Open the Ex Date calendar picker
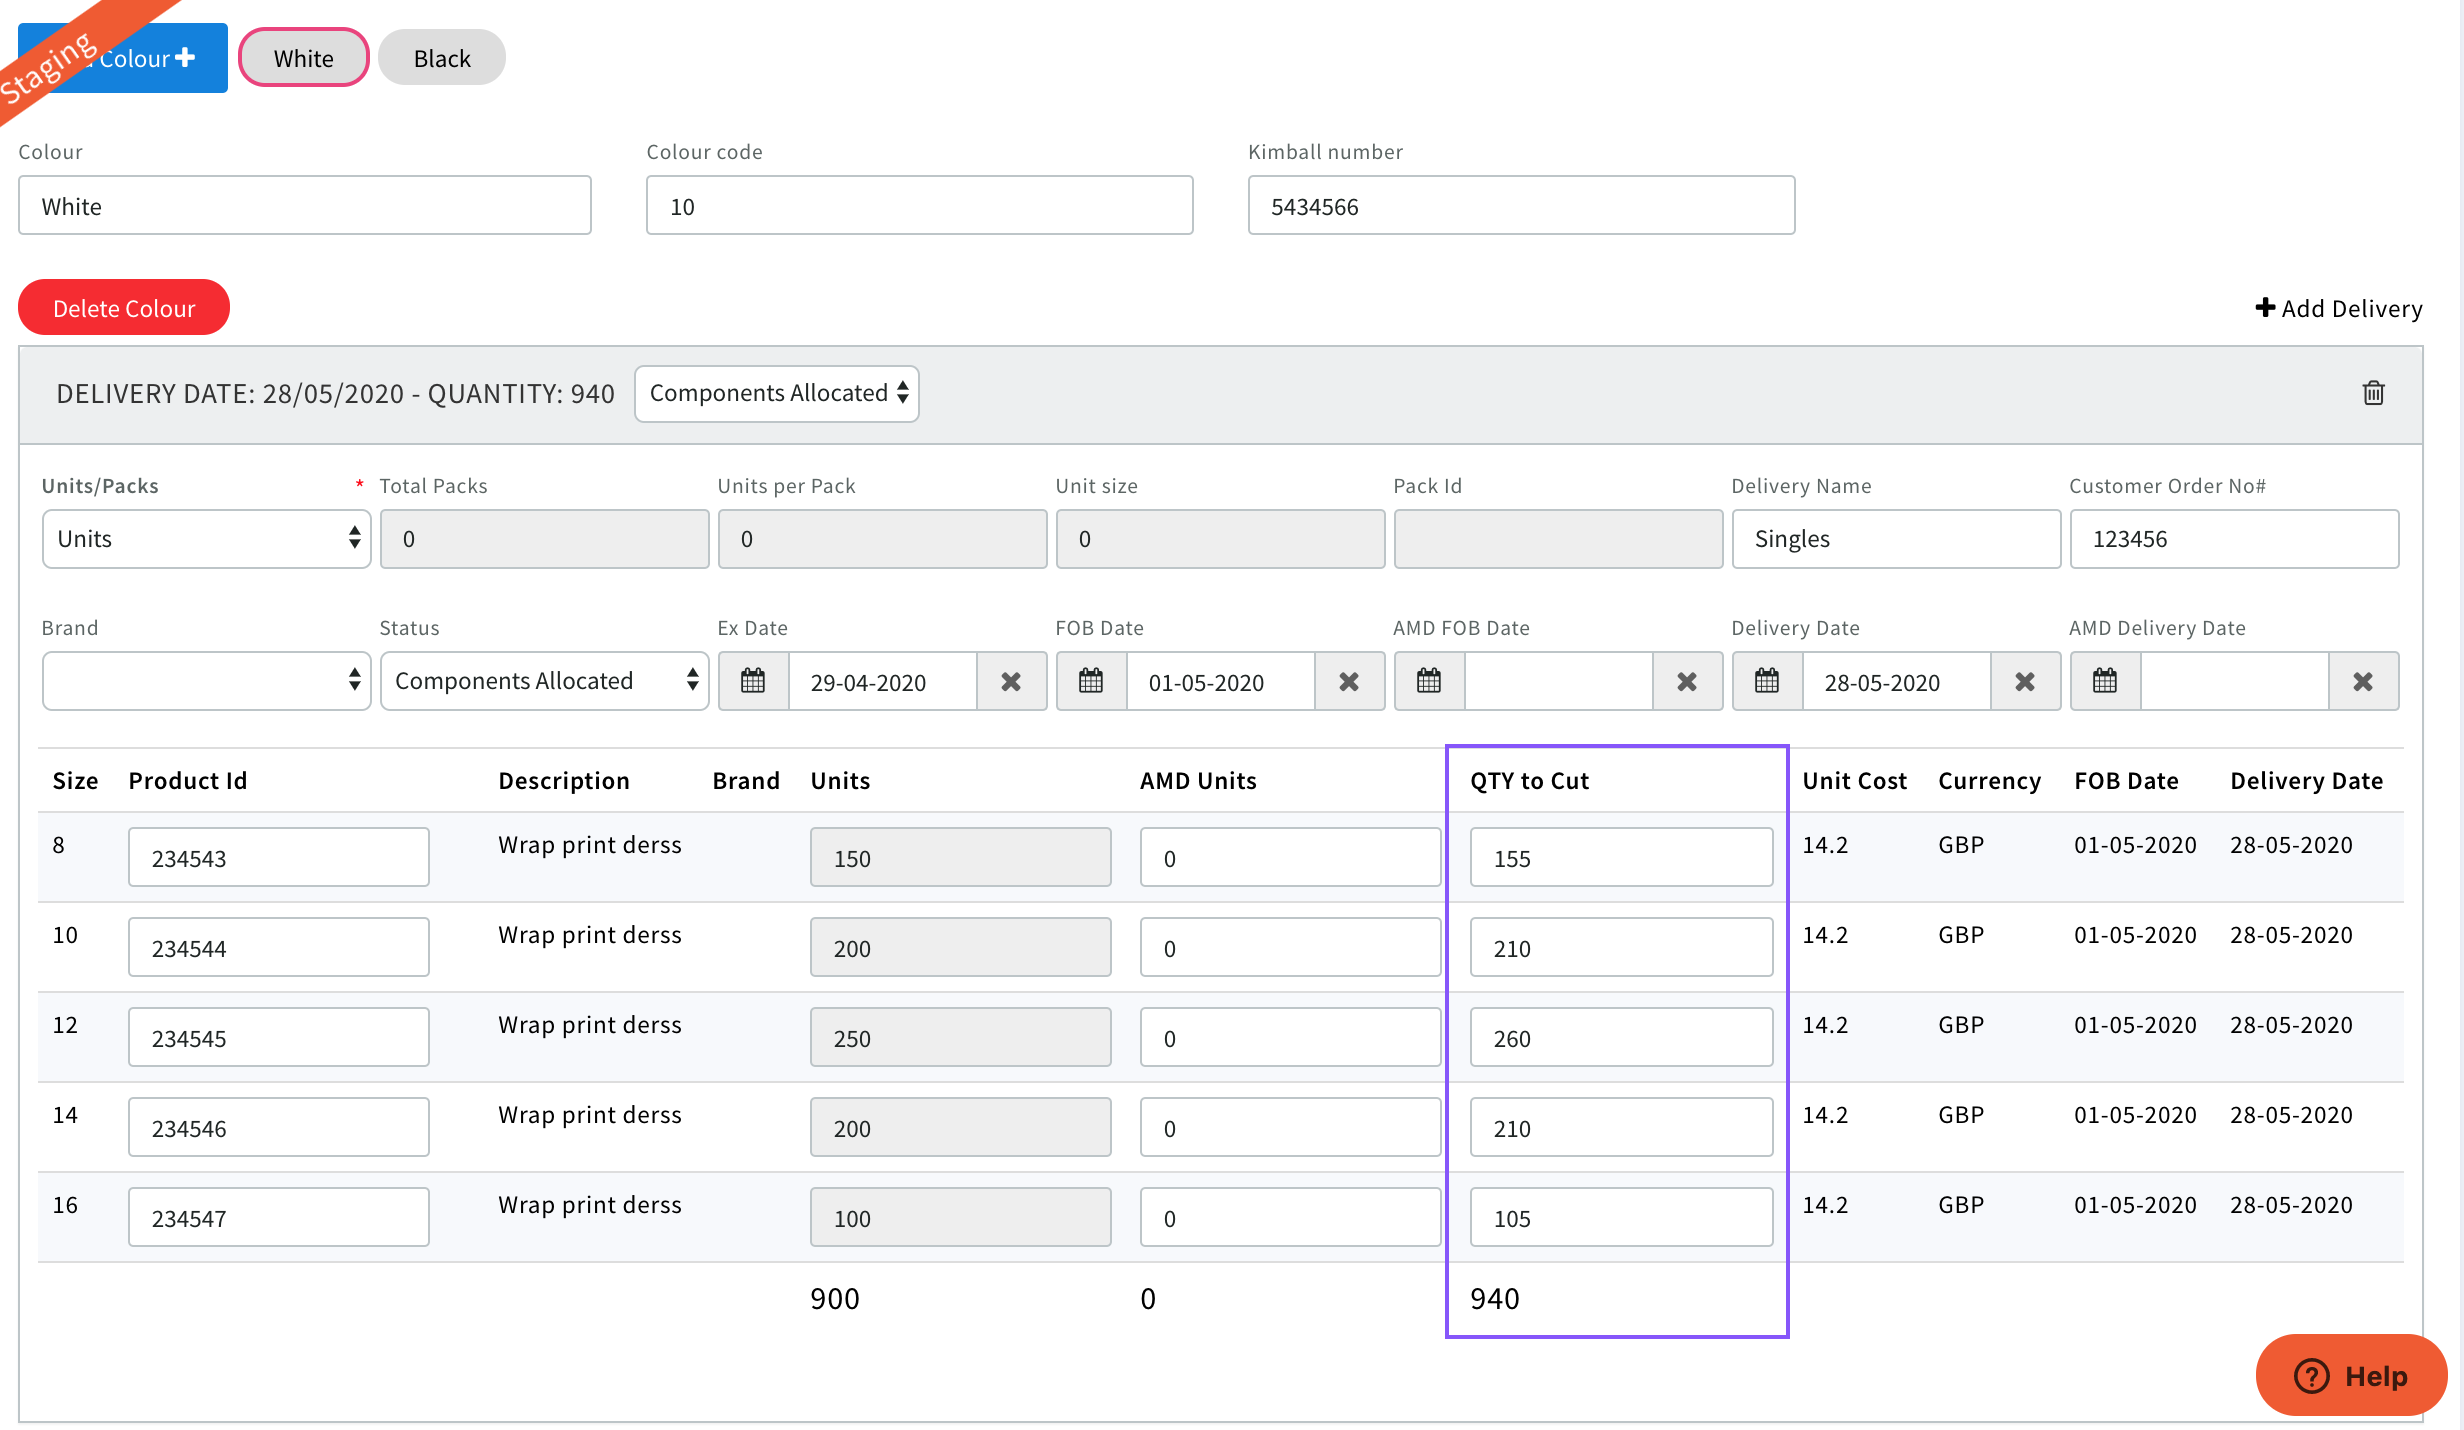 (753, 681)
